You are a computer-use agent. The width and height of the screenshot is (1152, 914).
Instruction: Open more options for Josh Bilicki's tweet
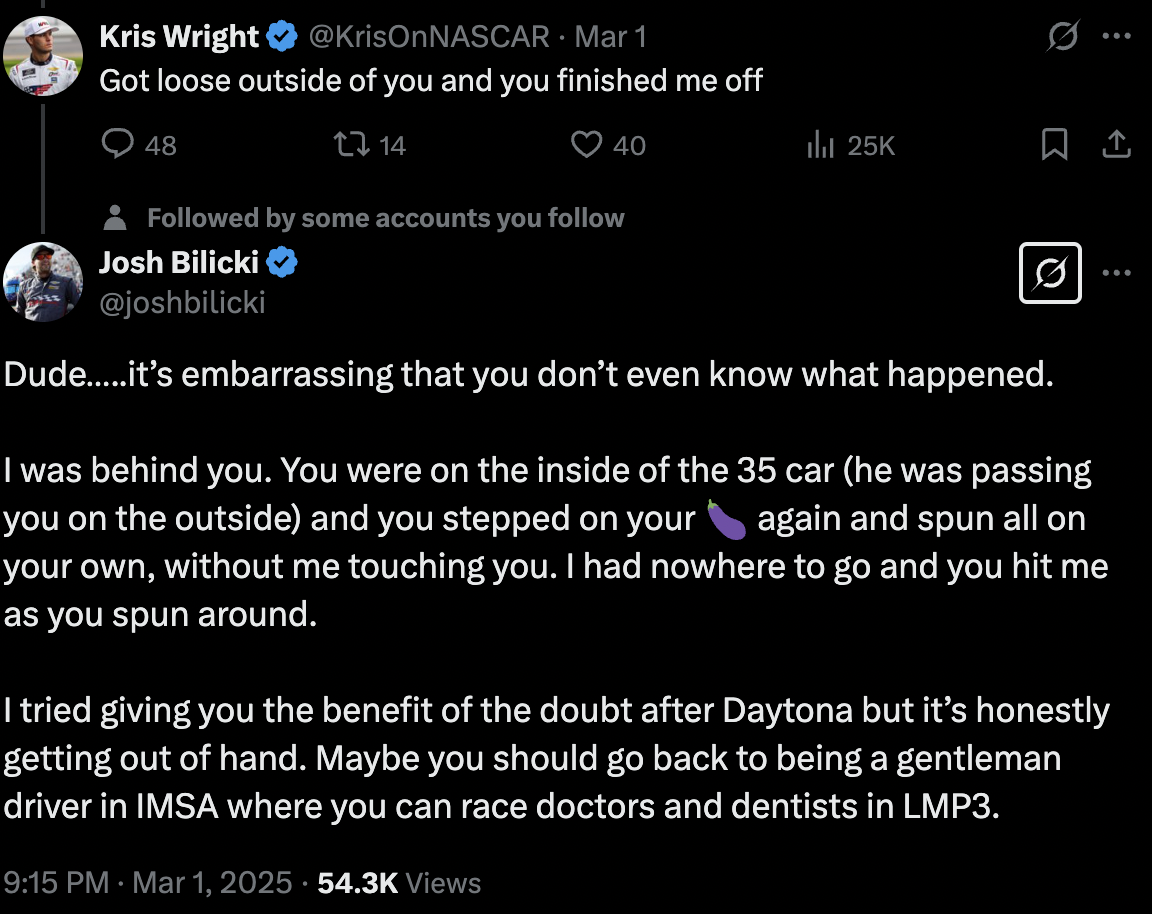point(1117,273)
